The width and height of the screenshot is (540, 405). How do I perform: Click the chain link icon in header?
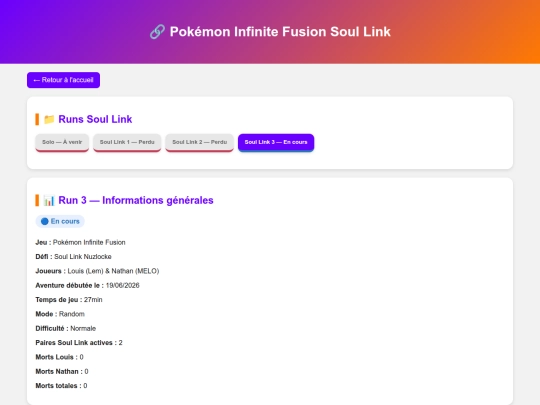tap(157, 32)
